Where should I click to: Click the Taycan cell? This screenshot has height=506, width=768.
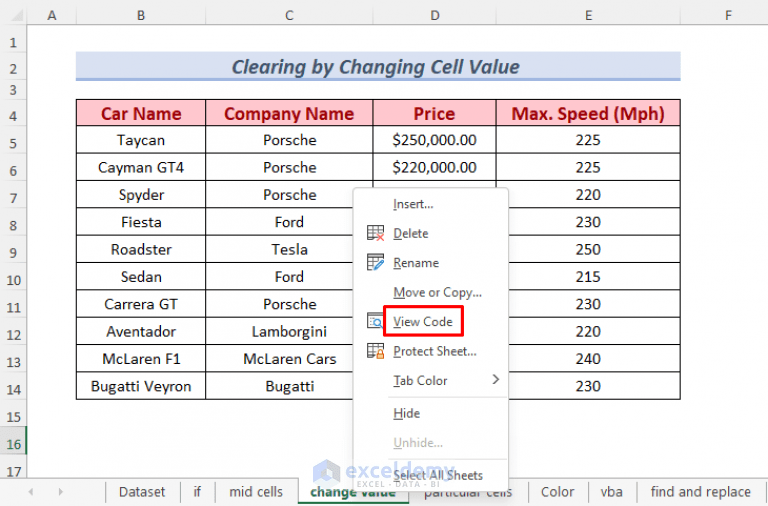click(141, 140)
